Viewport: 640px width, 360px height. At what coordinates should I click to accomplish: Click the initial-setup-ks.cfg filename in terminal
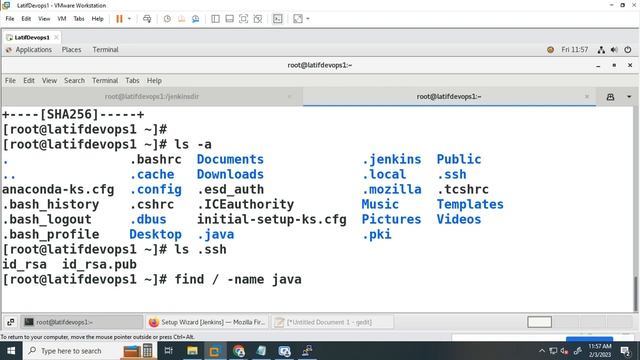click(x=272, y=220)
